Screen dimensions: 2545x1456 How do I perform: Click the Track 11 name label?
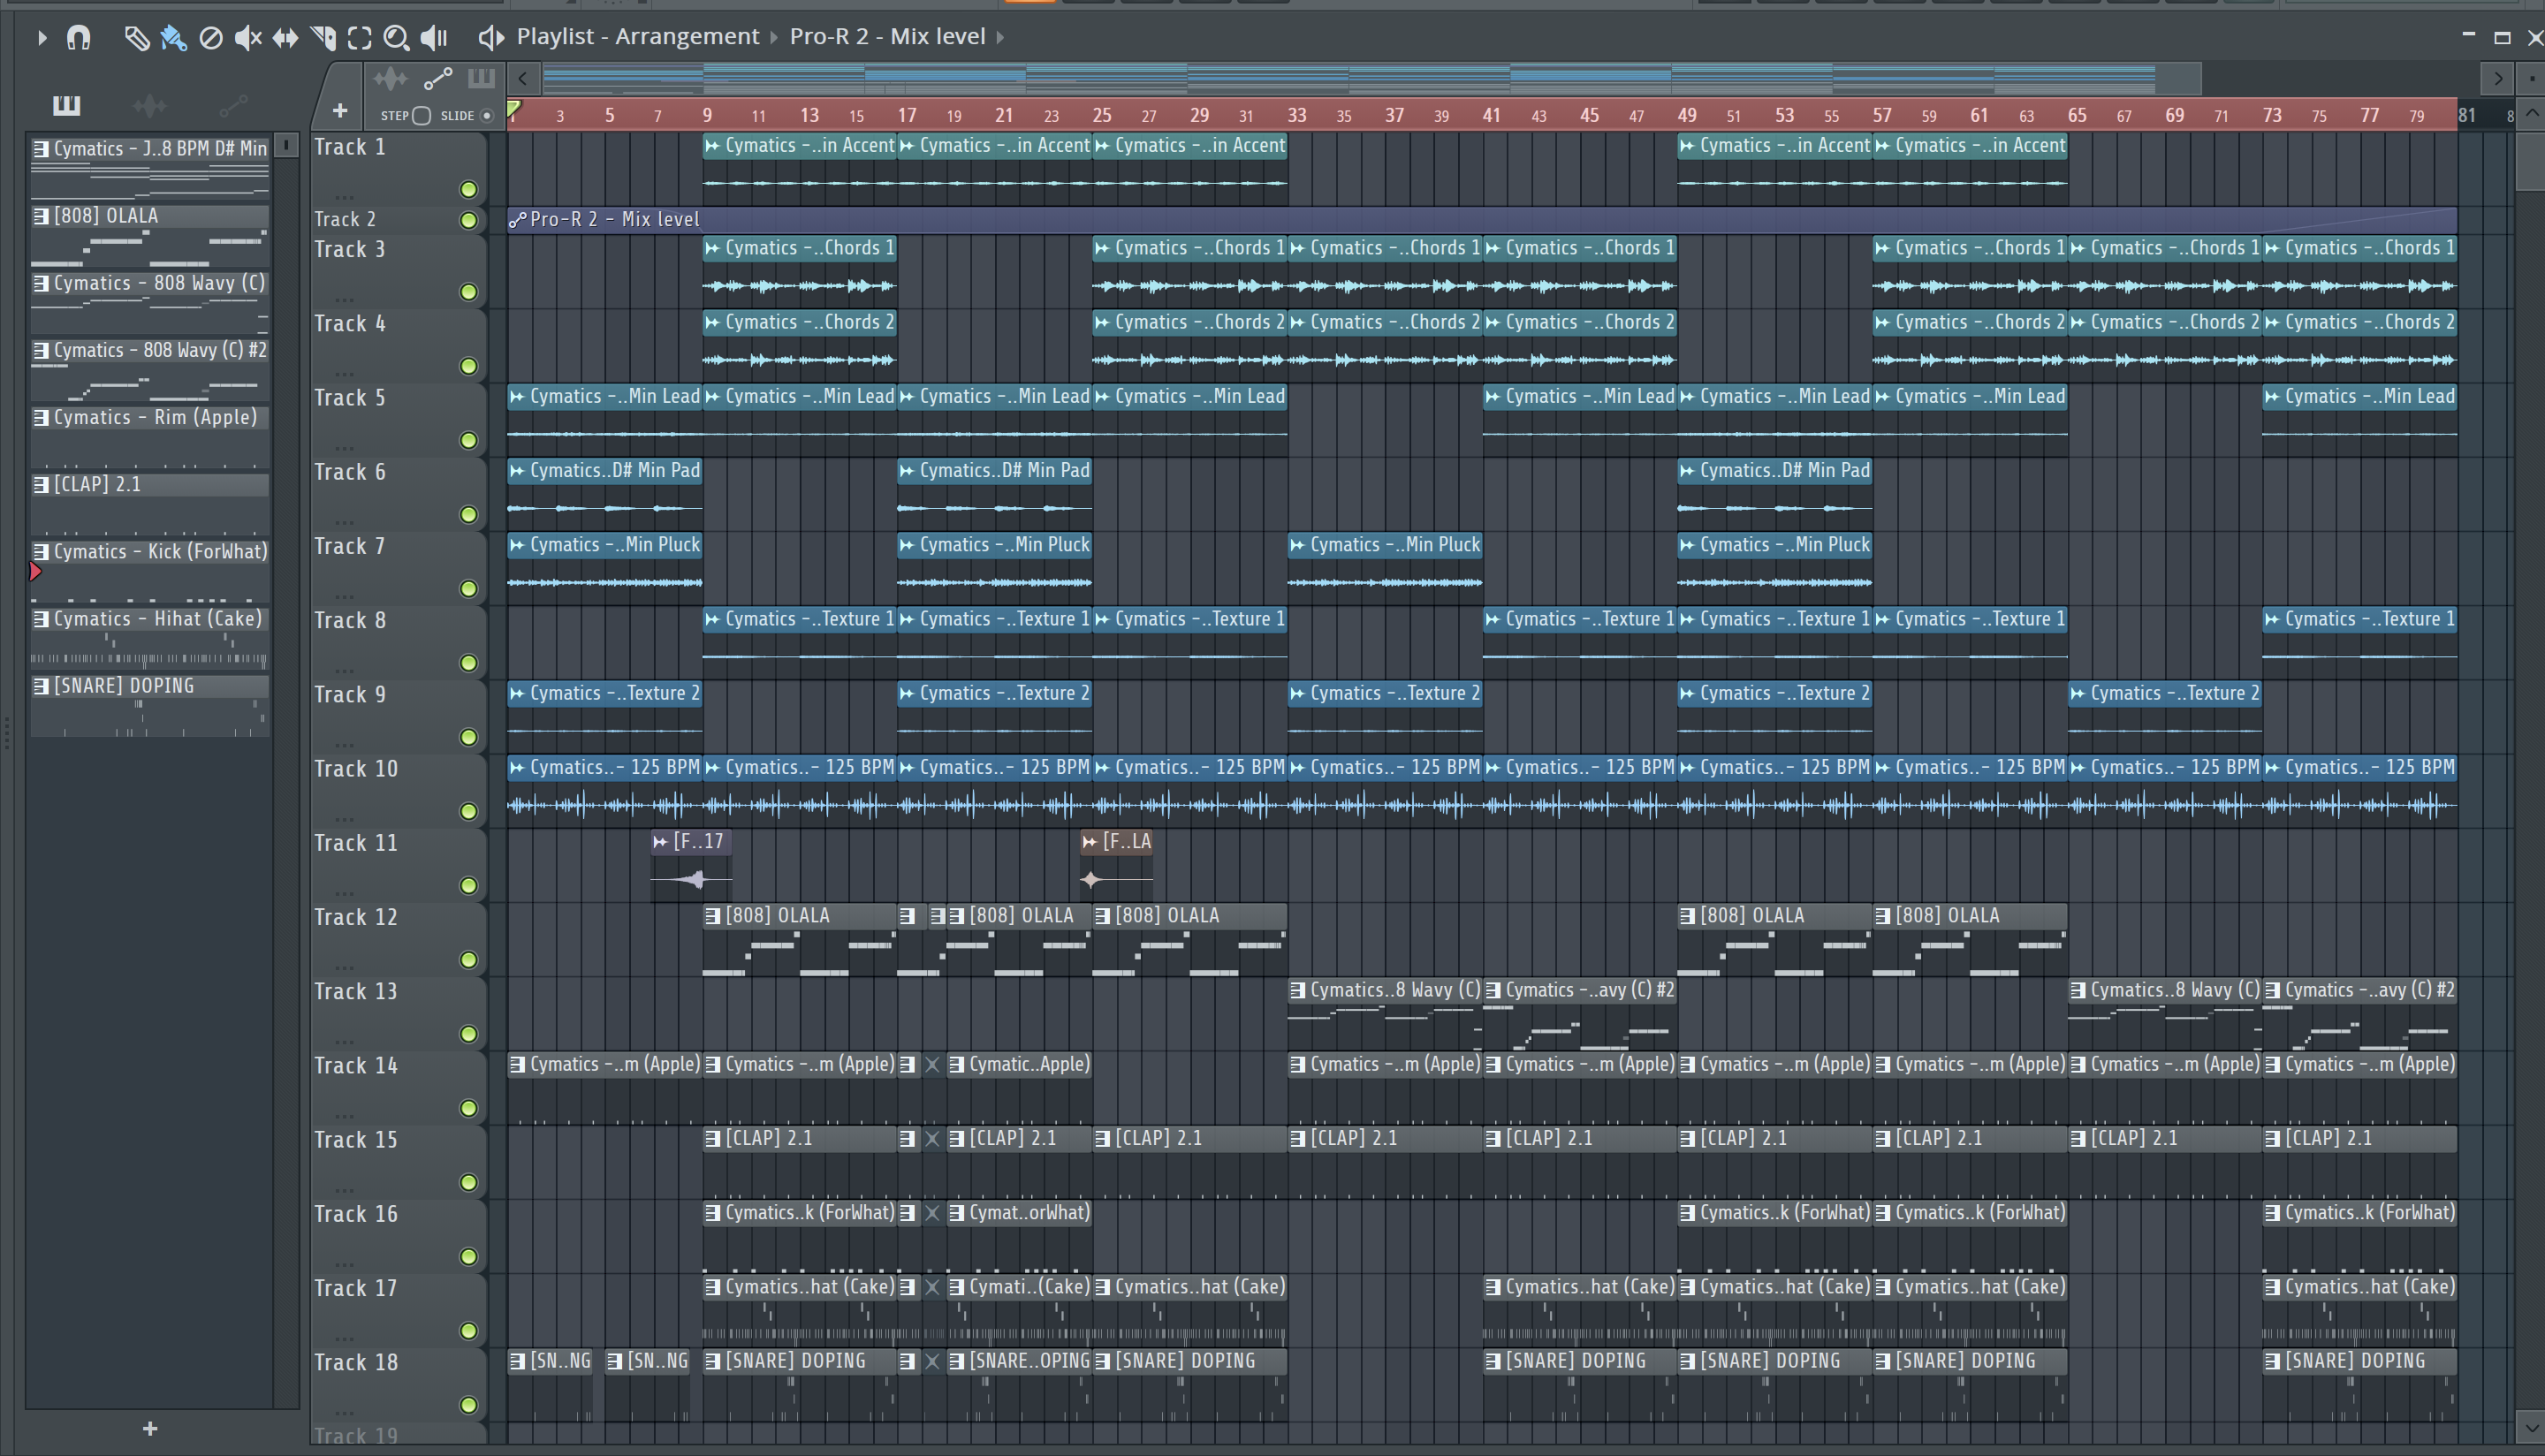tap(356, 843)
